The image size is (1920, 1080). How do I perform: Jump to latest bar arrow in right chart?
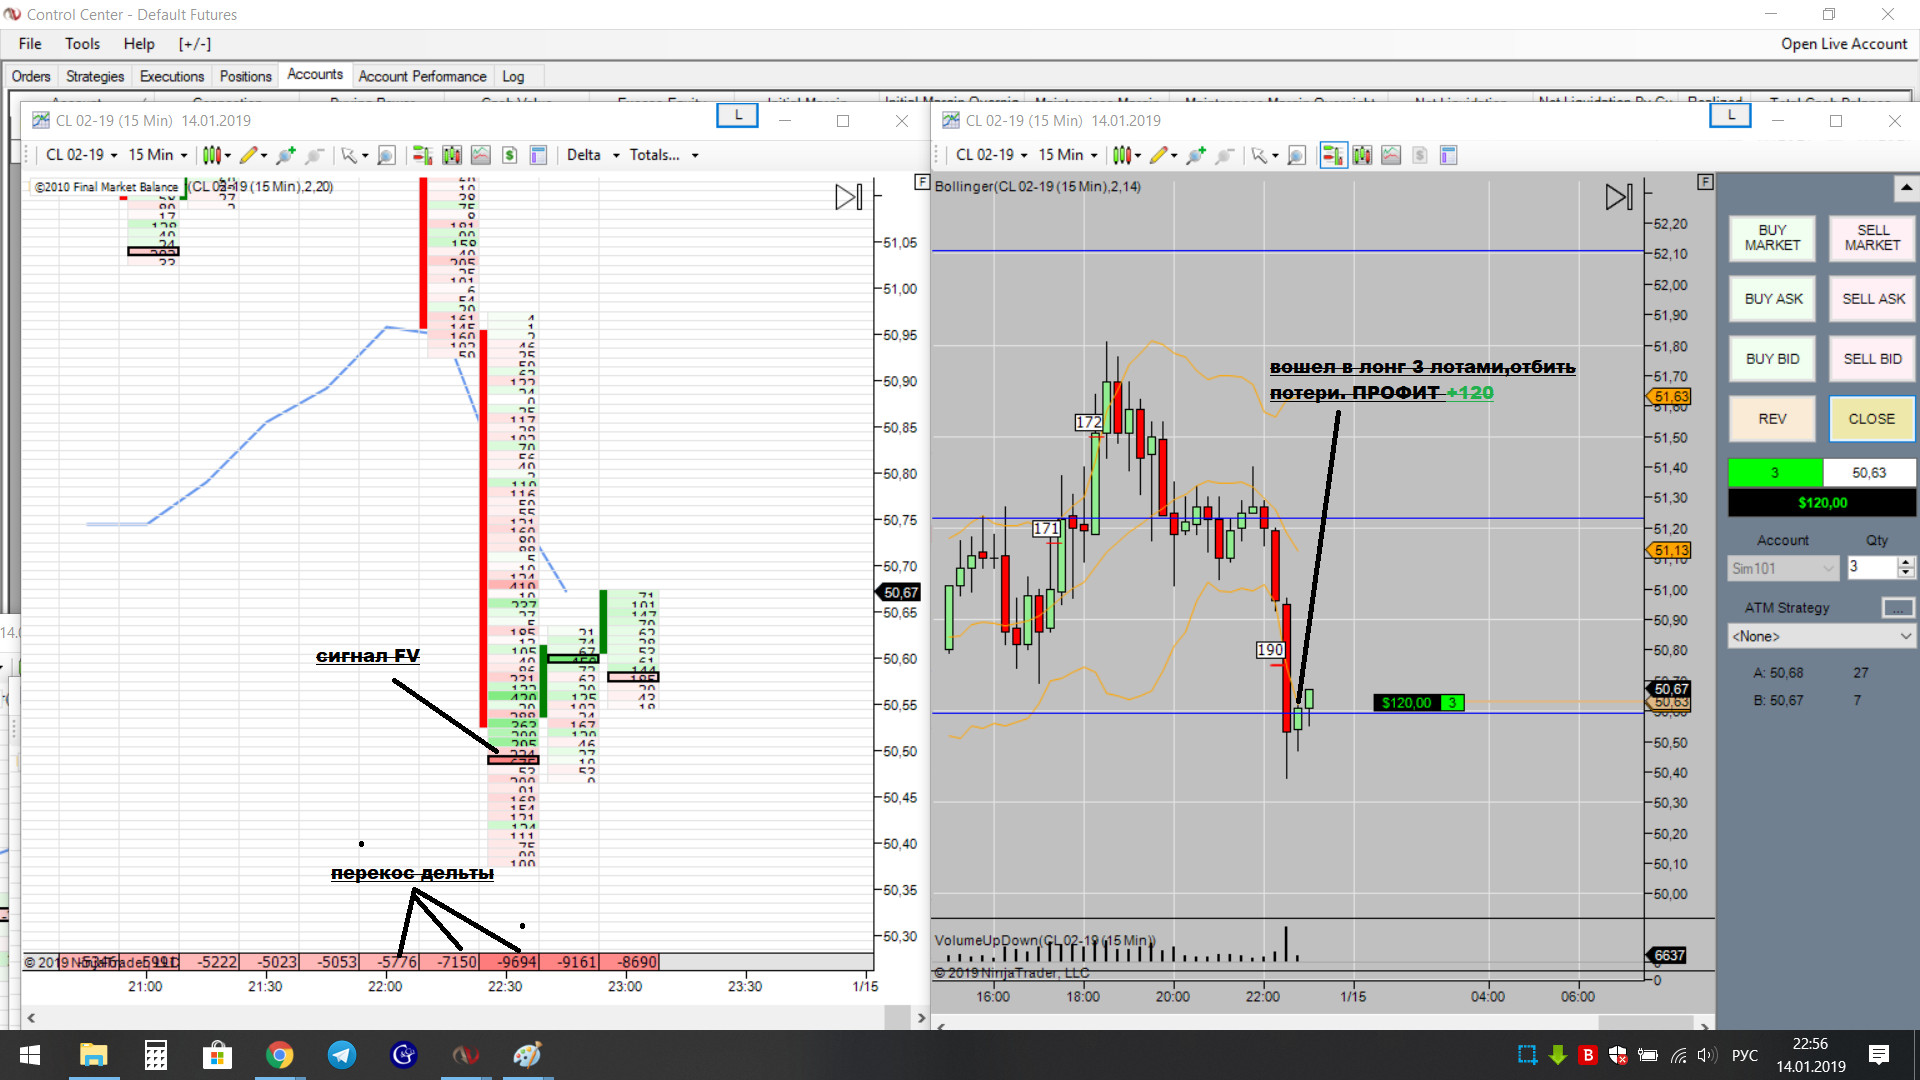pos(1619,197)
